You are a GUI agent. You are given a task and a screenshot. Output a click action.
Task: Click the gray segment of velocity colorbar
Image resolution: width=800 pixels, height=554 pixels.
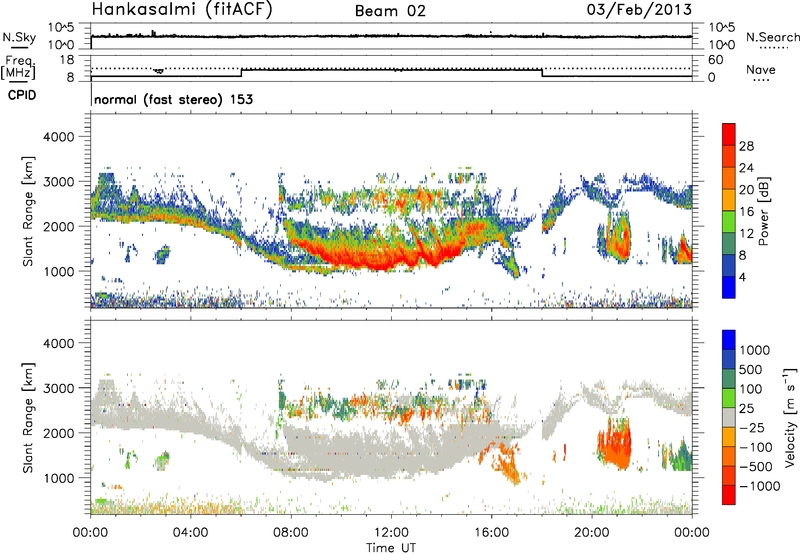pos(729,417)
